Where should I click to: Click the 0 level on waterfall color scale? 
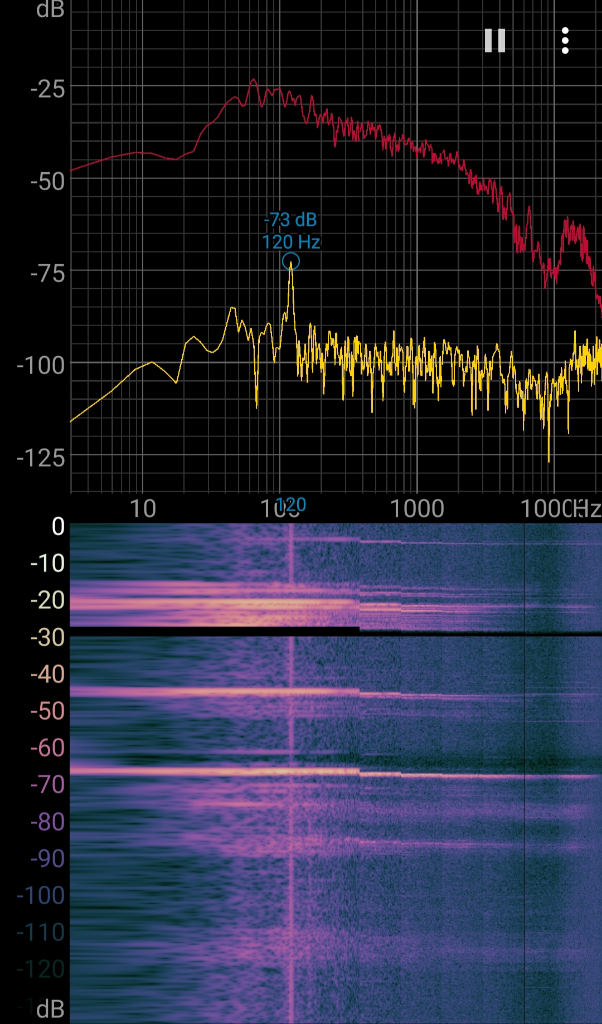pos(57,527)
